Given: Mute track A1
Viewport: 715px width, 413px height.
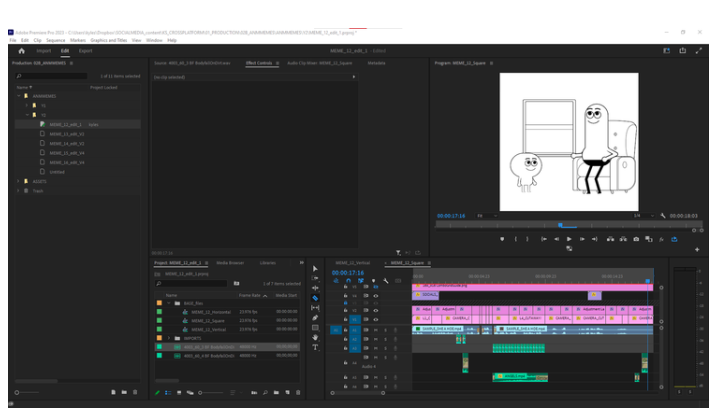Looking at the screenshot, I should tap(376, 330).
